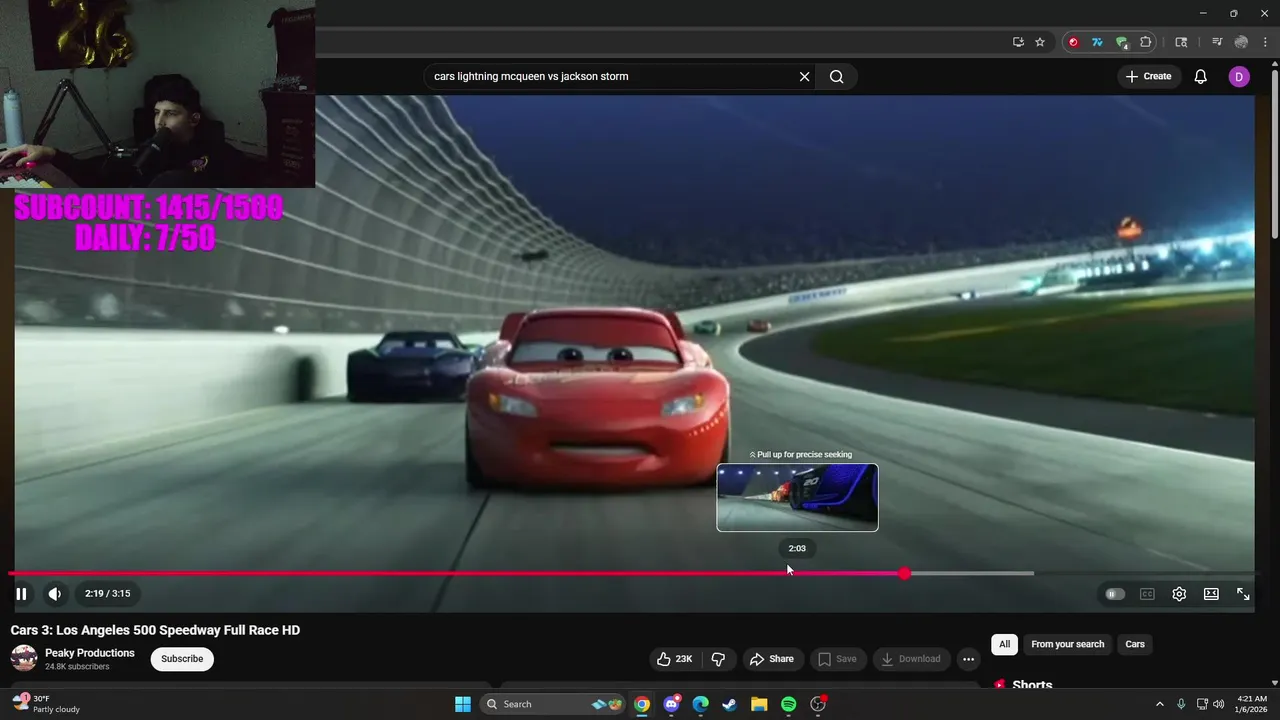The image size is (1280, 720).
Task: Click the Windows taskbar Search box
Action: click(552, 704)
